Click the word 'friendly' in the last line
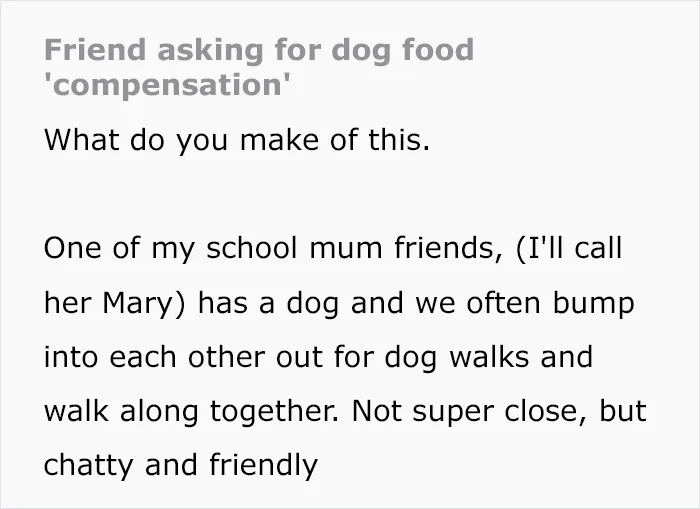This screenshot has width=700, height=509. [263, 465]
